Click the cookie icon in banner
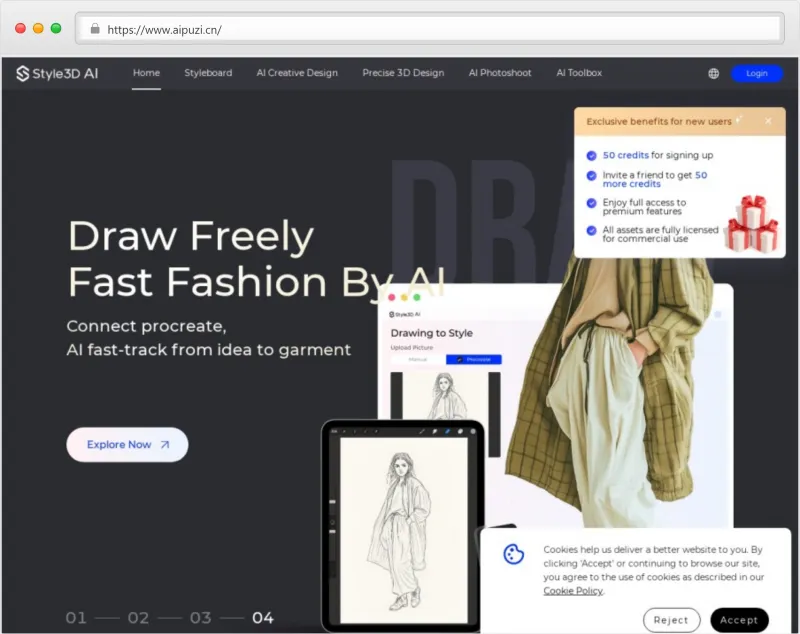 514,554
